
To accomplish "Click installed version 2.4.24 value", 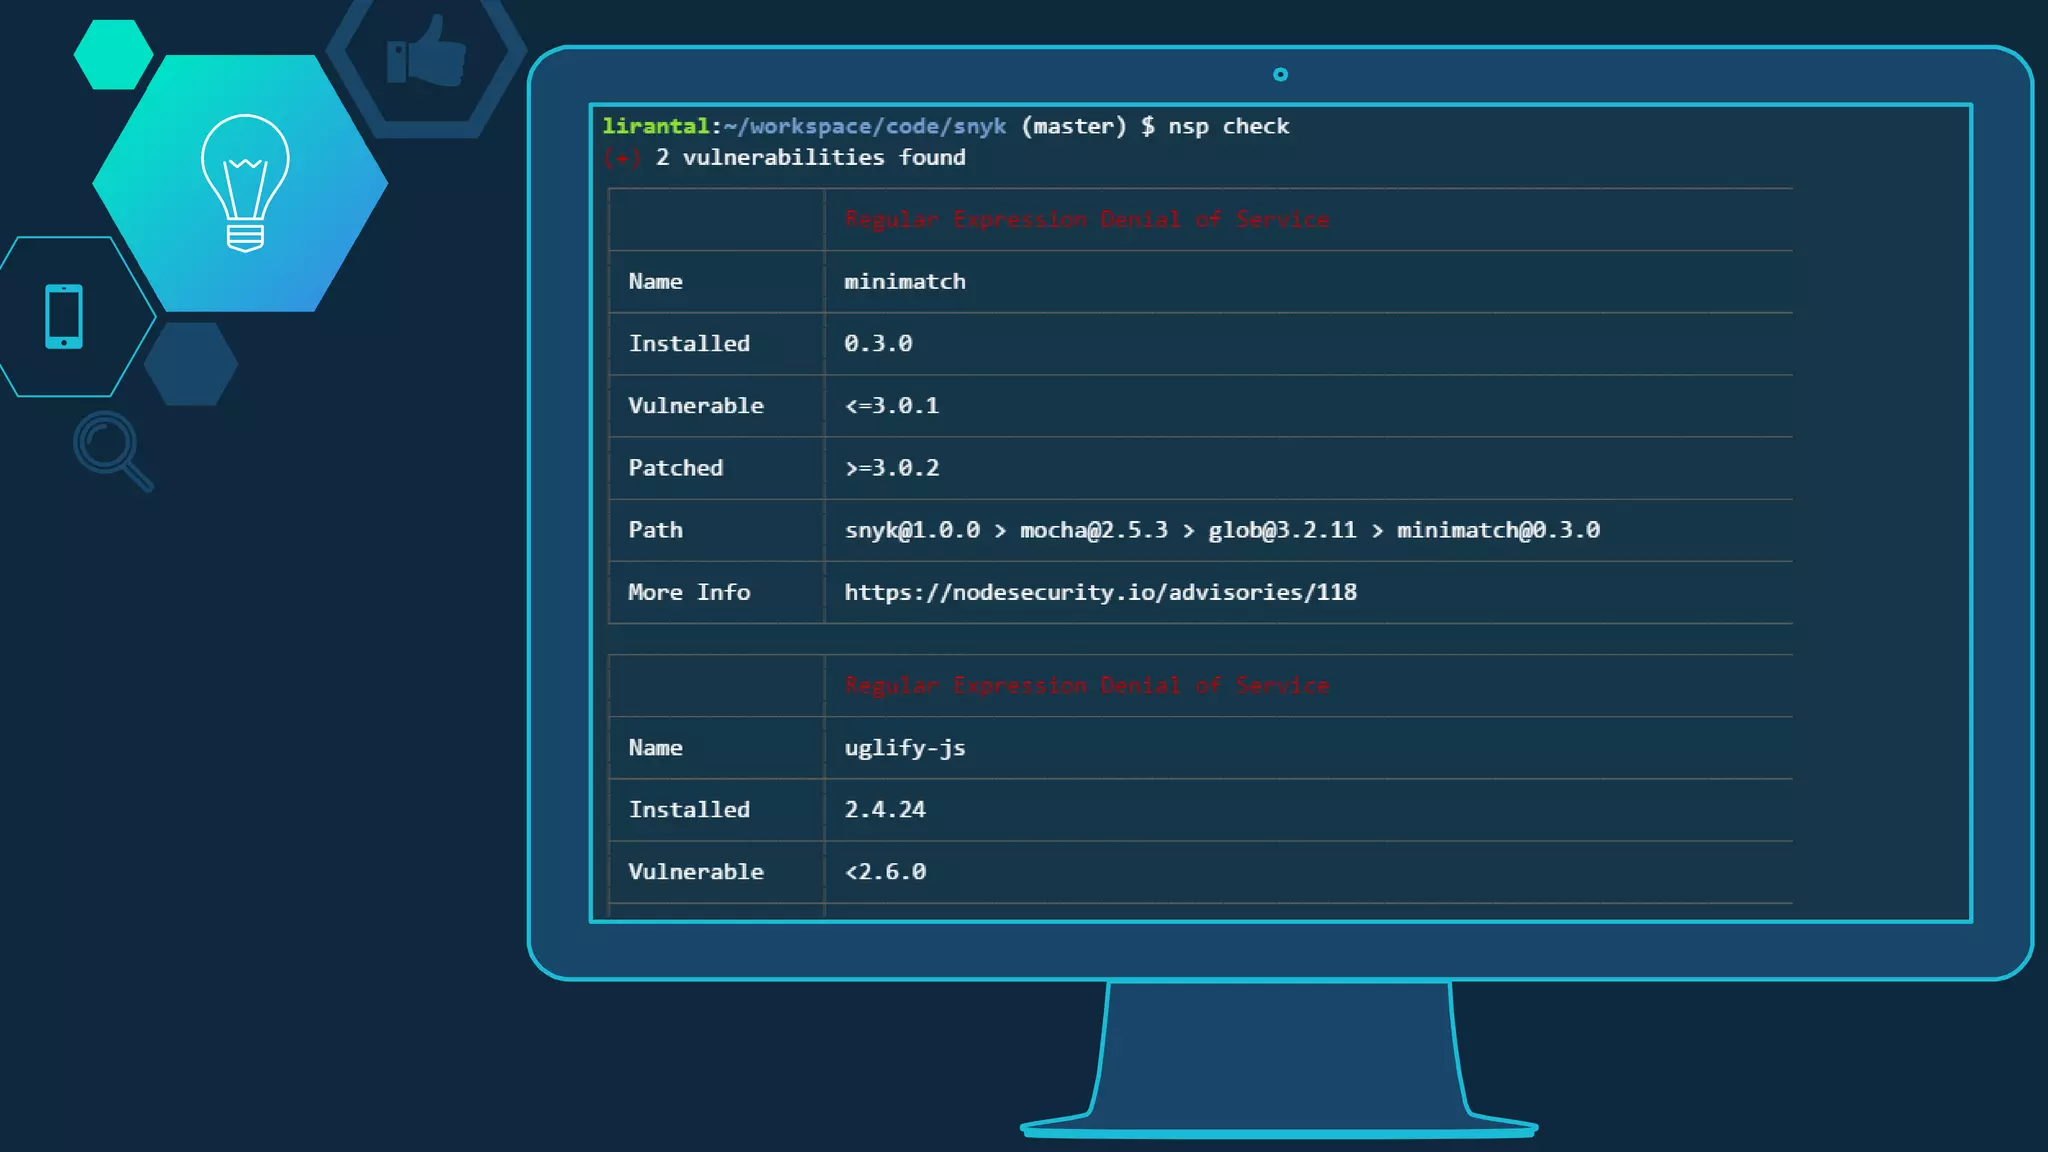I will tap(885, 809).
